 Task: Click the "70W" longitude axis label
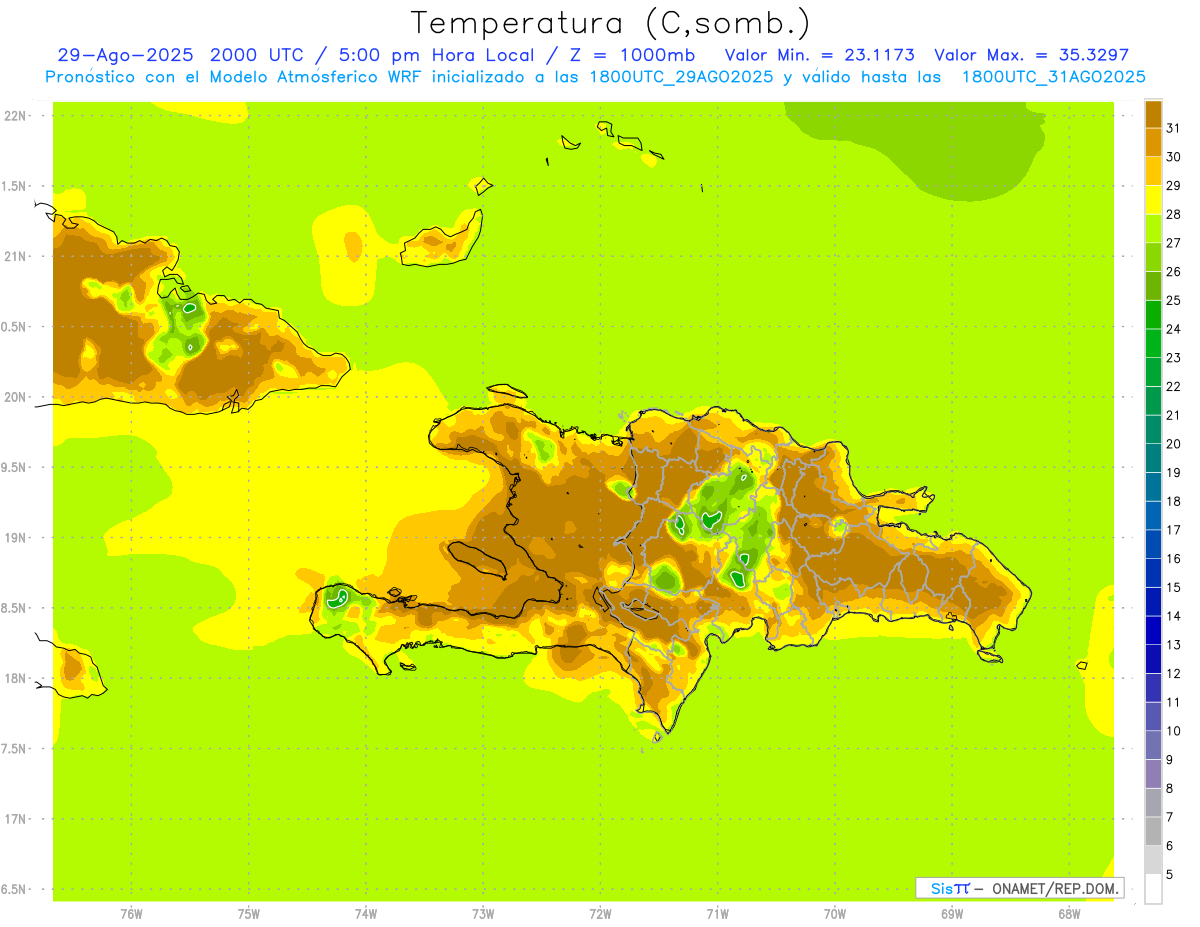click(x=835, y=914)
